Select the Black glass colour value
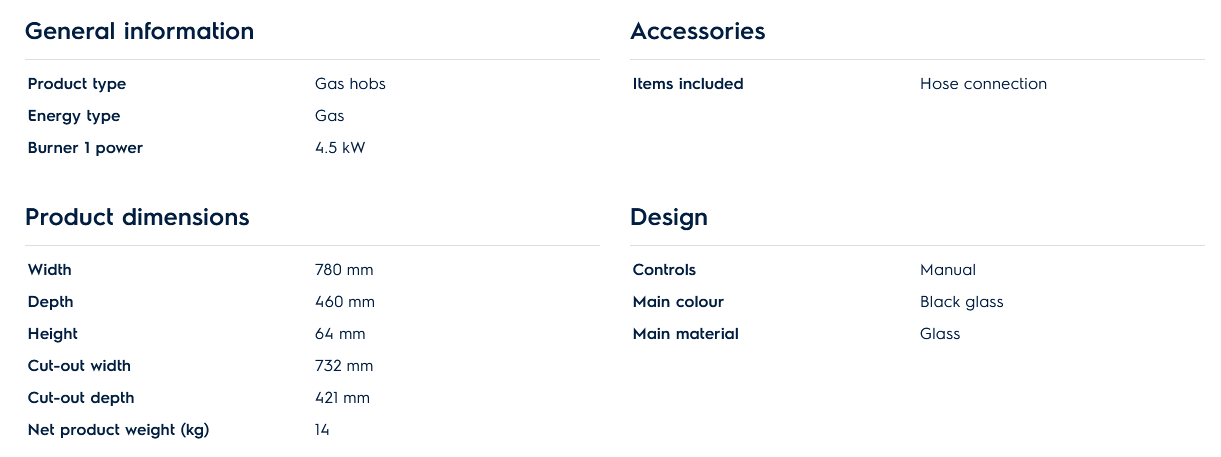The image size is (1221, 457). click(x=961, y=302)
